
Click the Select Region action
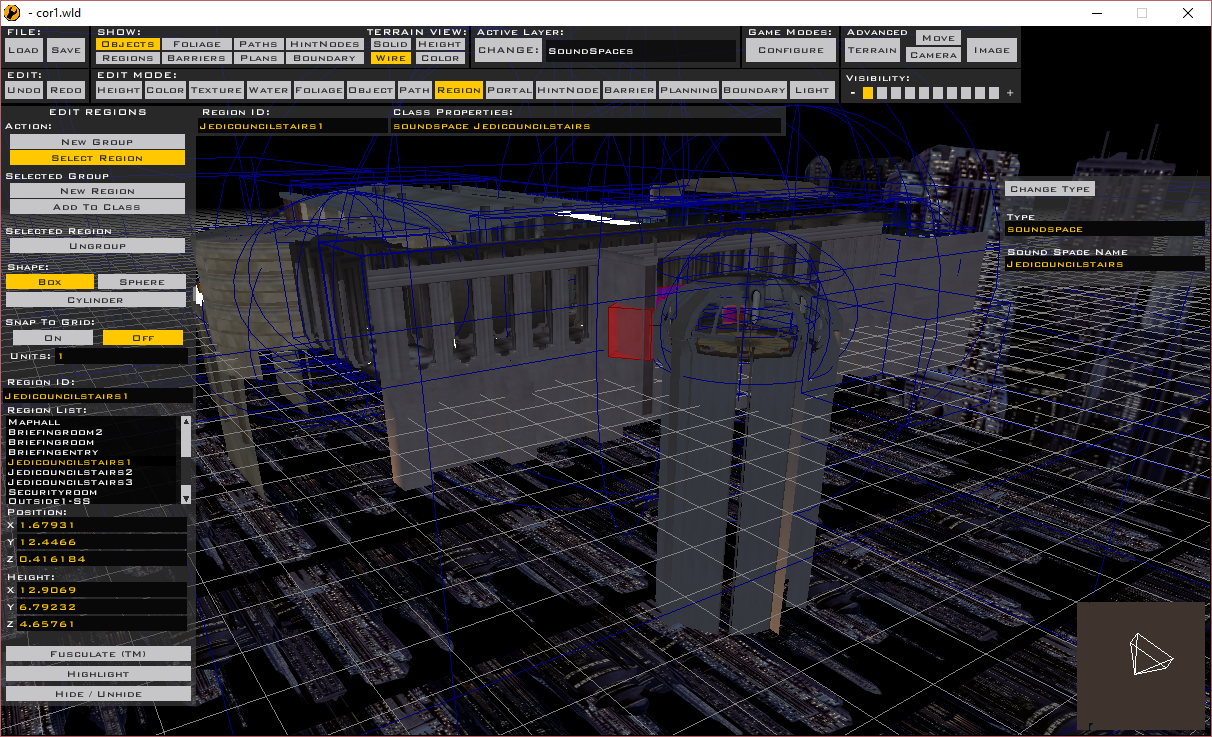[97, 158]
